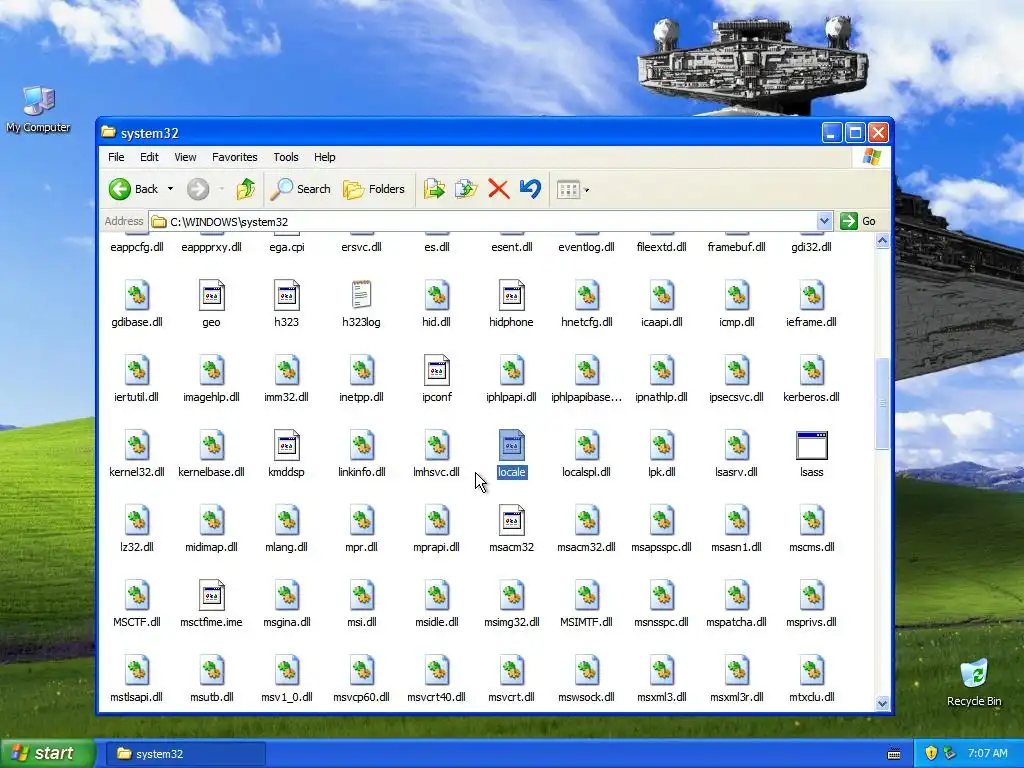Click the Forward navigation arrow
1024x768 pixels.
point(198,189)
